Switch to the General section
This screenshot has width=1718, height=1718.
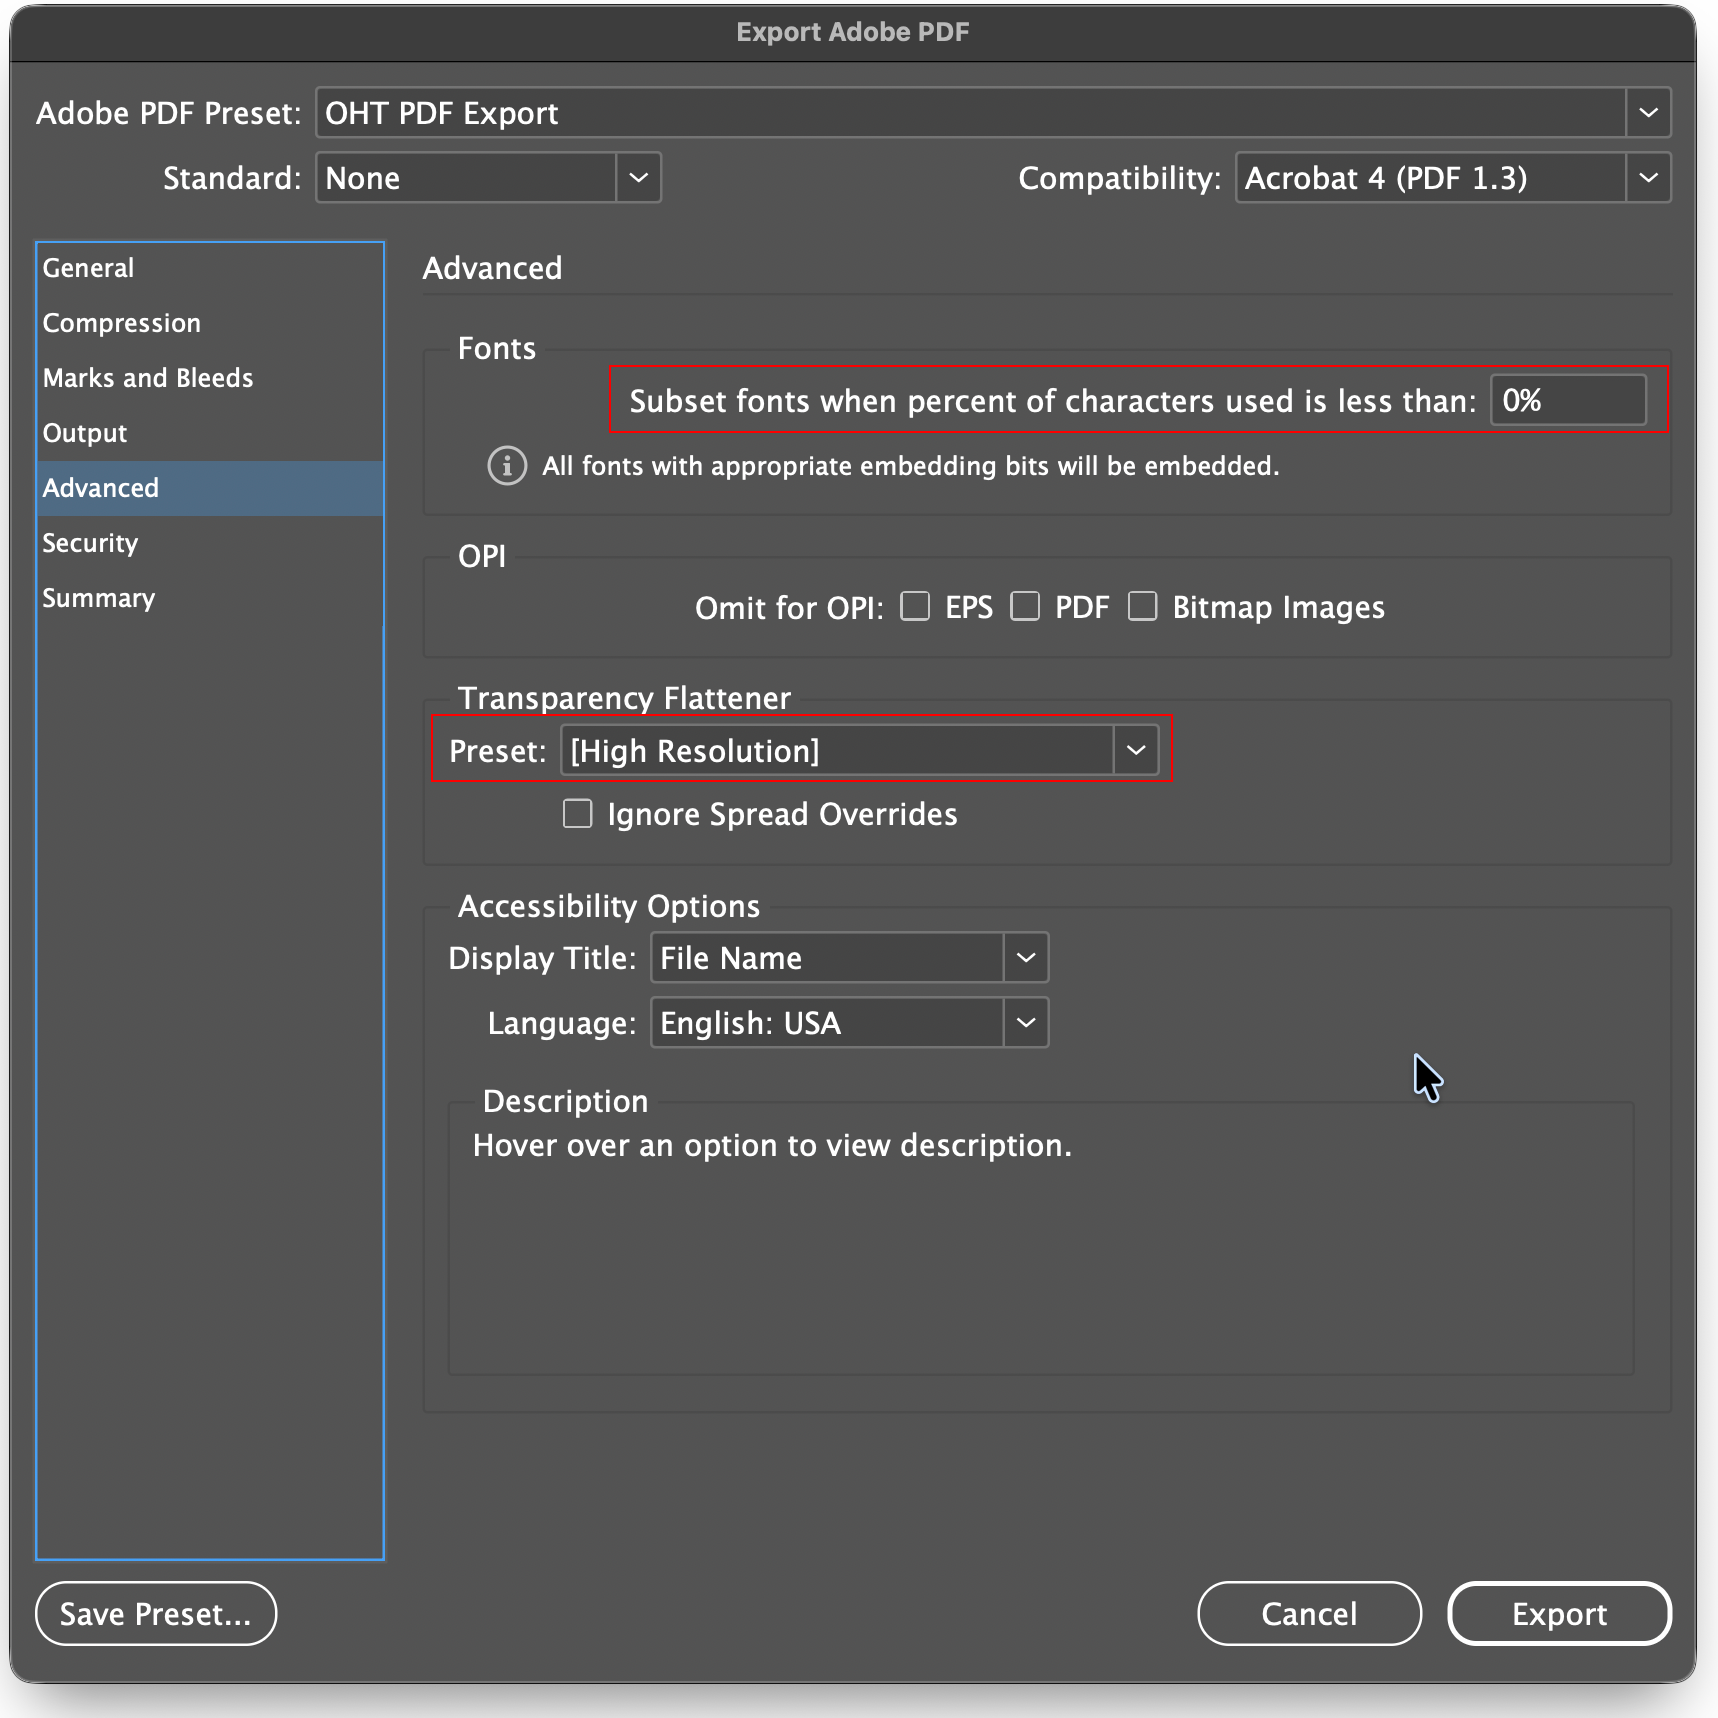88,268
